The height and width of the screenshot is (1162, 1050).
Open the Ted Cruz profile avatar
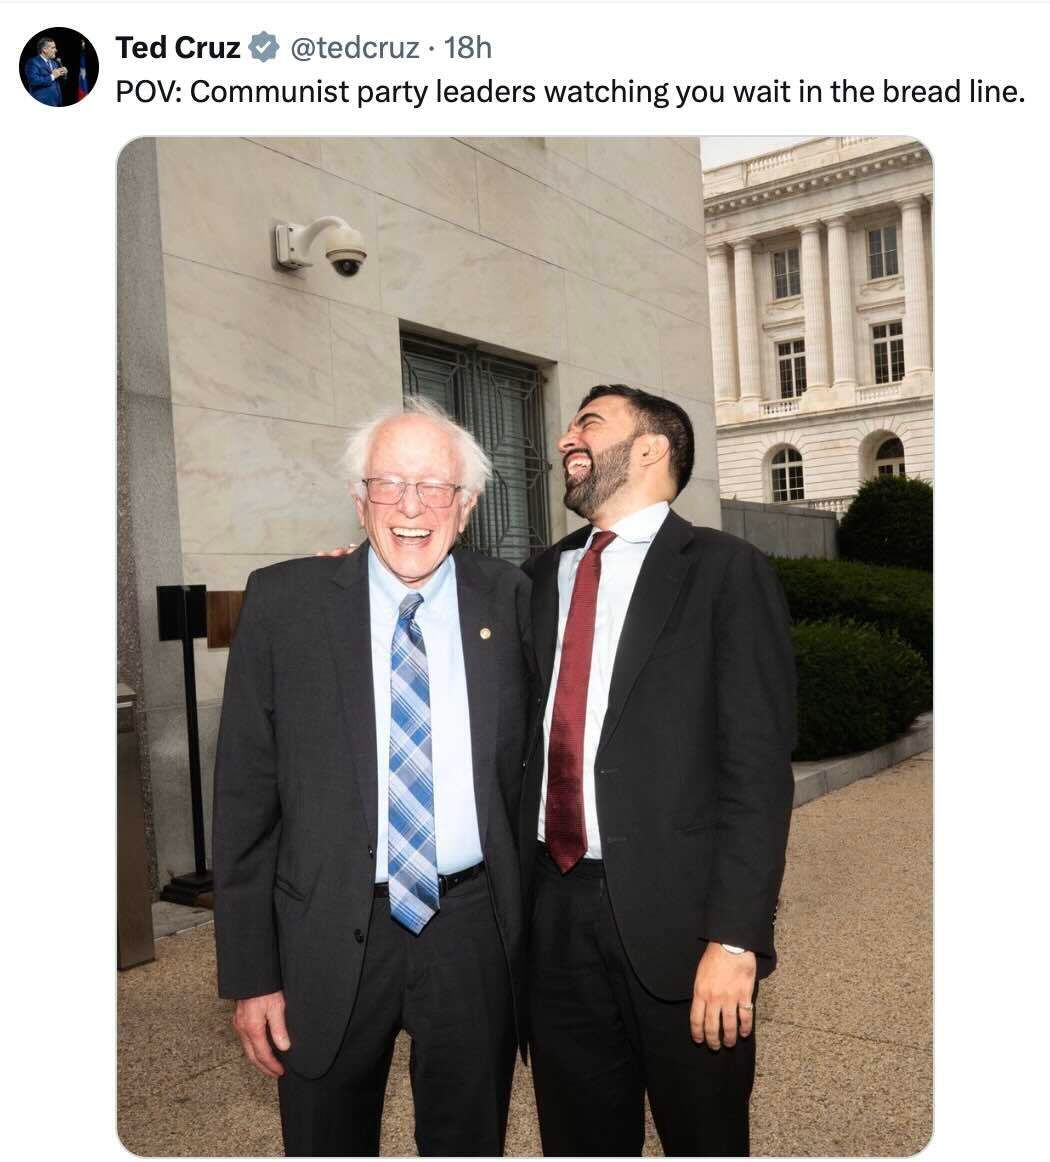[59, 67]
